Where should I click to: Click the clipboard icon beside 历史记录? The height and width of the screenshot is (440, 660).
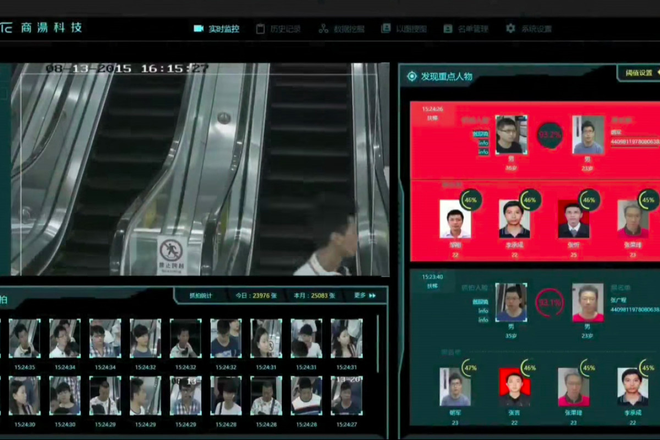260,29
